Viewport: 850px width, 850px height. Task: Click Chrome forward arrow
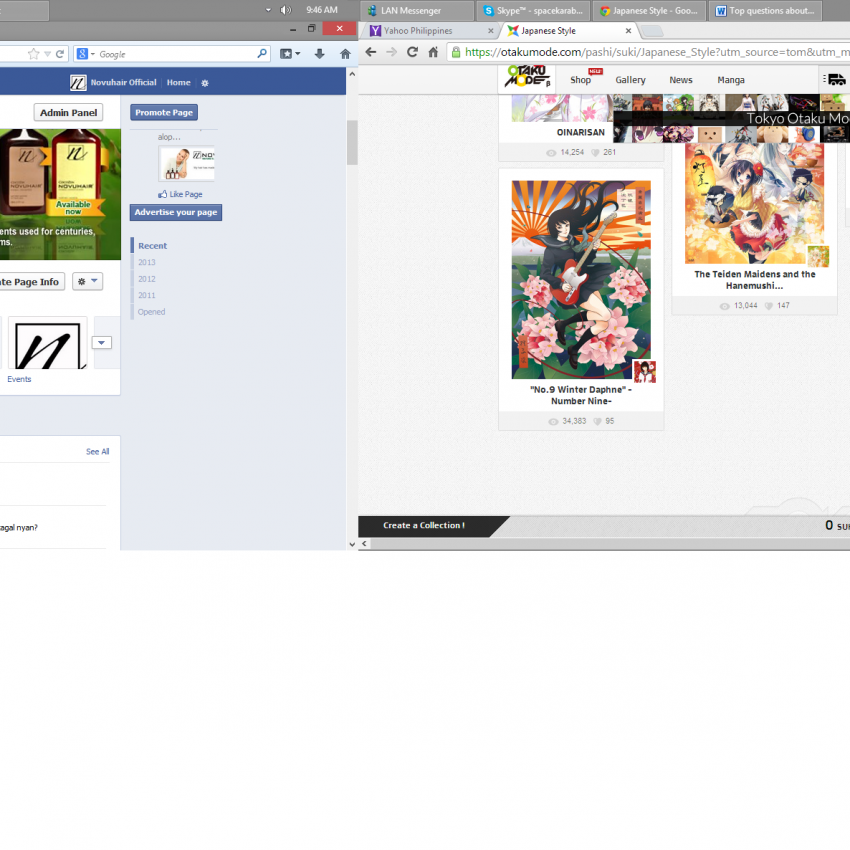click(391, 52)
